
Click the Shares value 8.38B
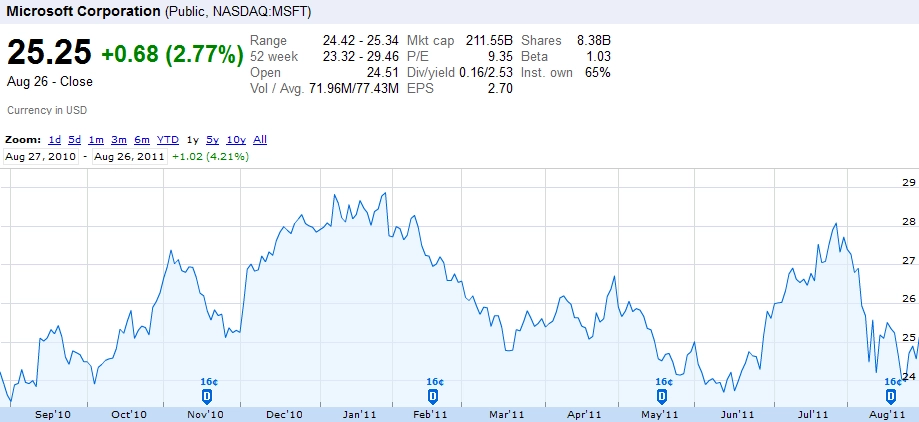[594, 40]
